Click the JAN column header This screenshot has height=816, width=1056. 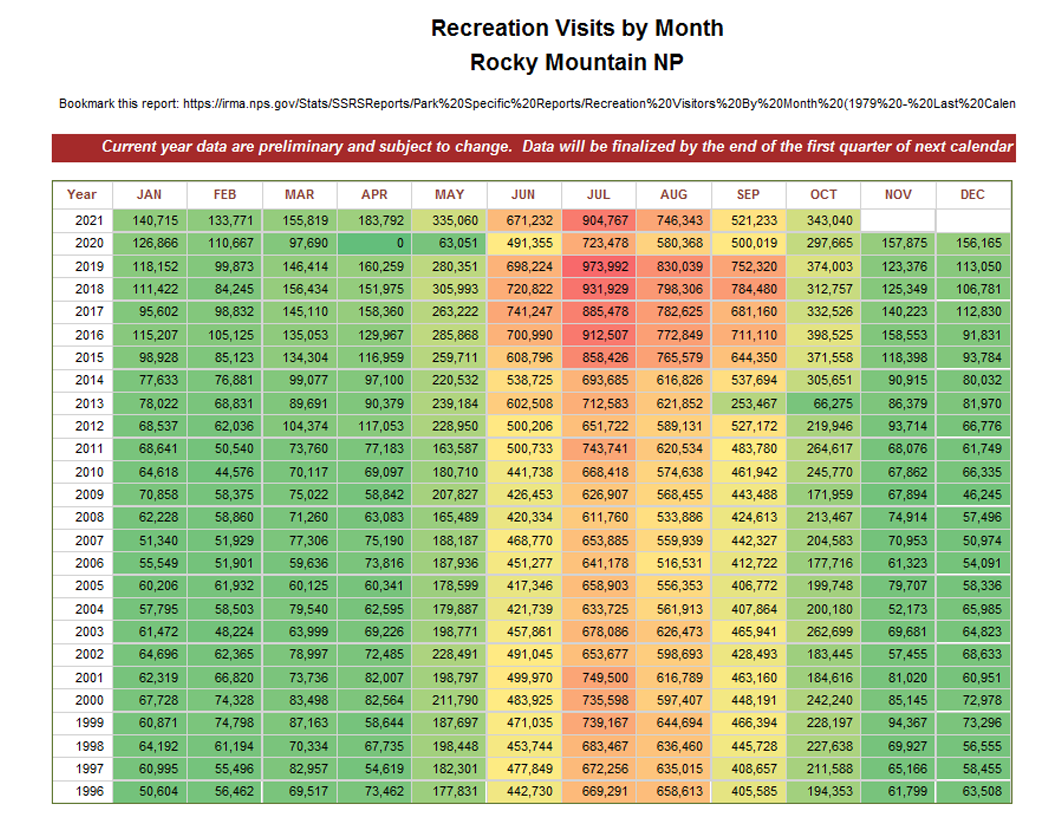pos(148,195)
